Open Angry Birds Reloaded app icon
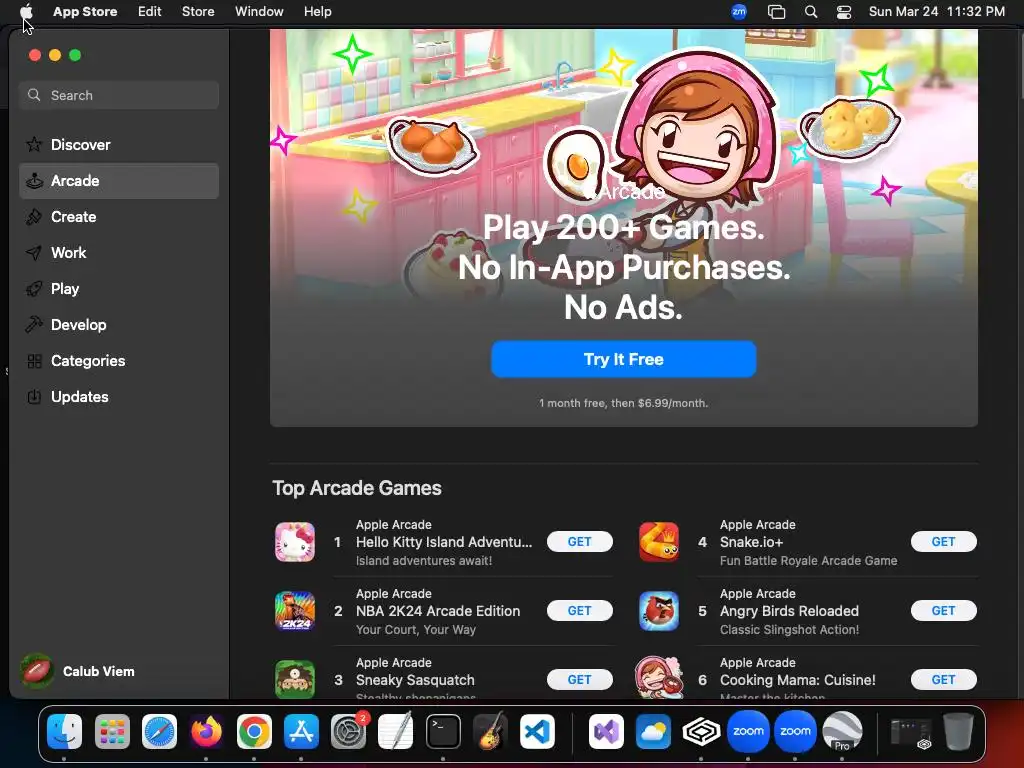Screen dimensions: 1024x768 [x=659, y=611]
